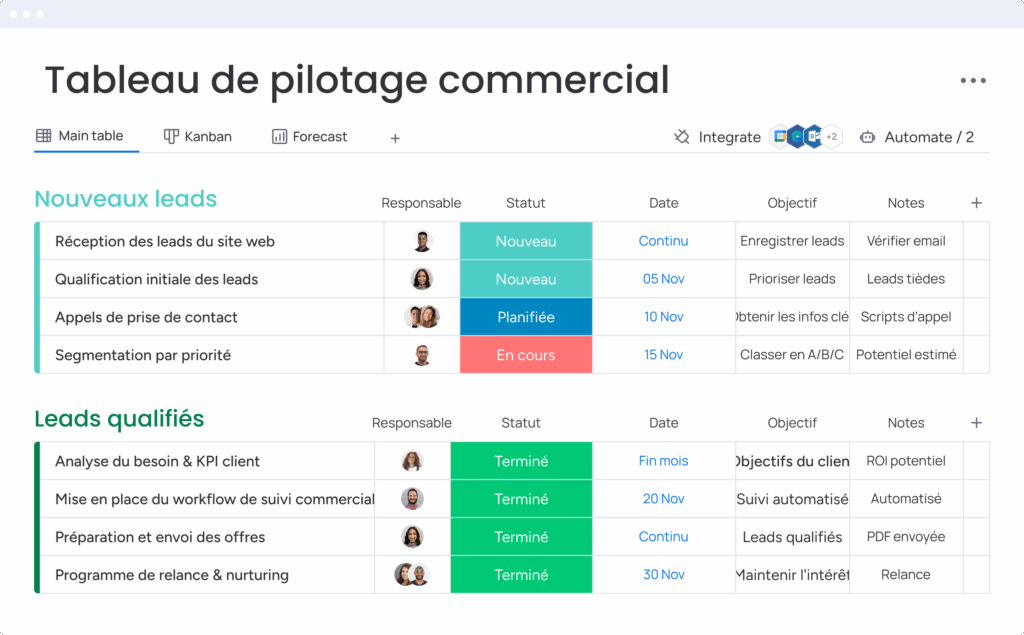The width and height of the screenshot is (1024, 635).
Task: Switch to Forecast tab
Action: click(x=310, y=137)
